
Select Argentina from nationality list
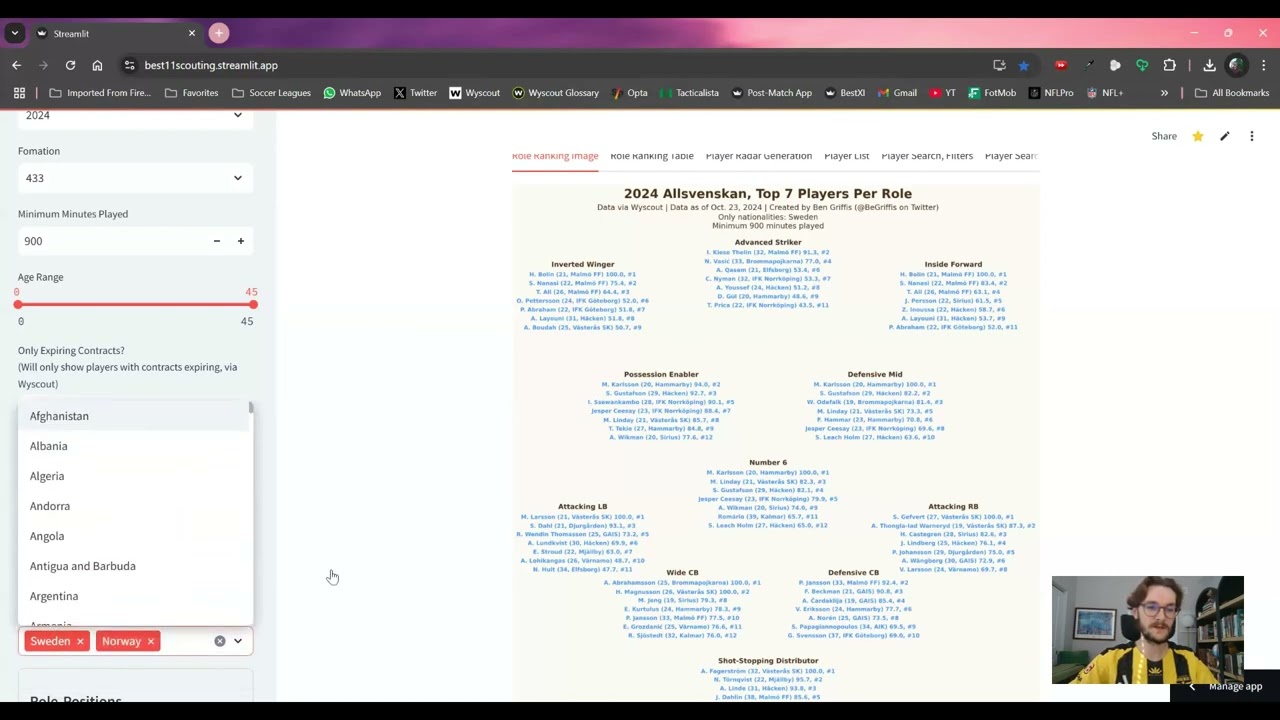coord(133,596)
